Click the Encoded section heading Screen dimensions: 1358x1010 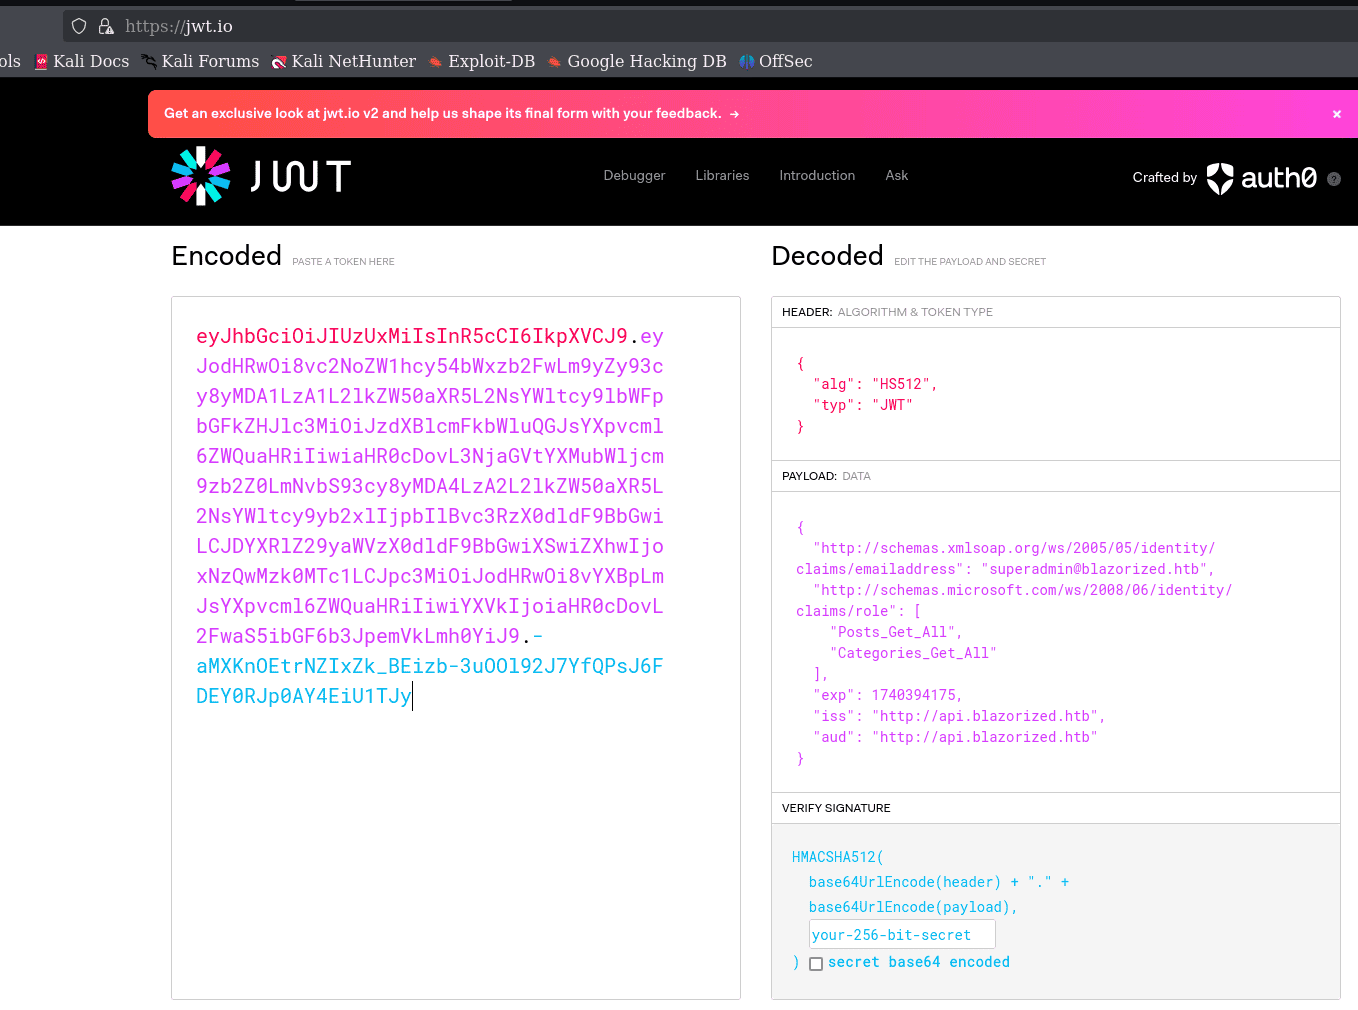227,256
